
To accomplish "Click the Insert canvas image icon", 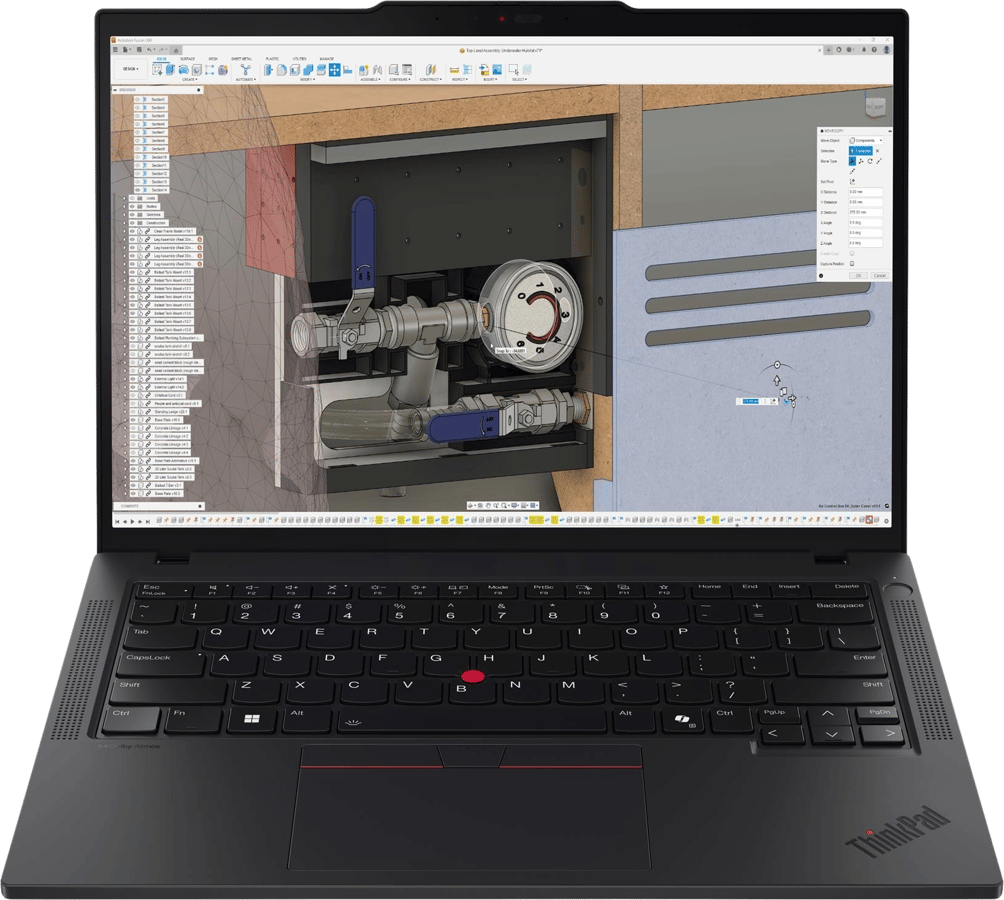I will click(x=497, y=69).
